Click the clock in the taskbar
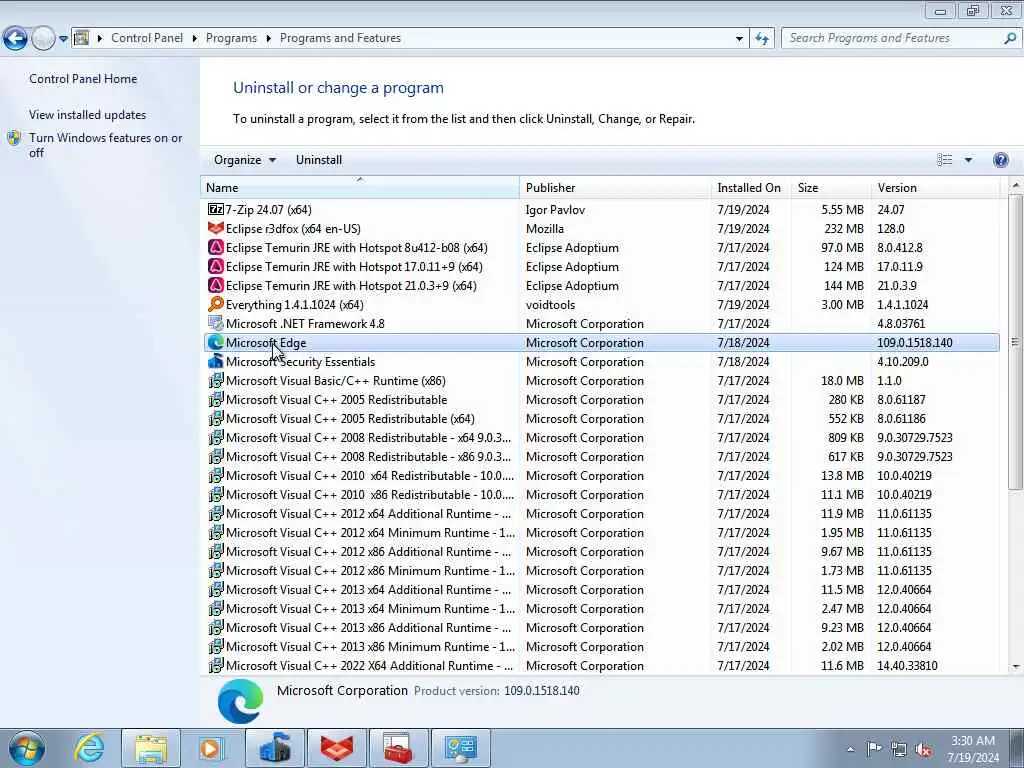The height and width of the screenshot is (768, 1024). [x=972, y=749]
